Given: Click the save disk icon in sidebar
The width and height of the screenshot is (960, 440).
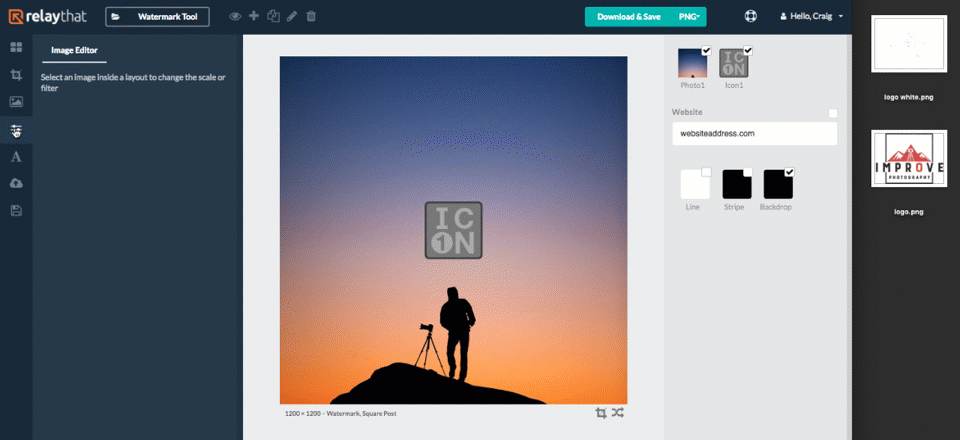Looking at the screenshot, I should tap(17, 211).
